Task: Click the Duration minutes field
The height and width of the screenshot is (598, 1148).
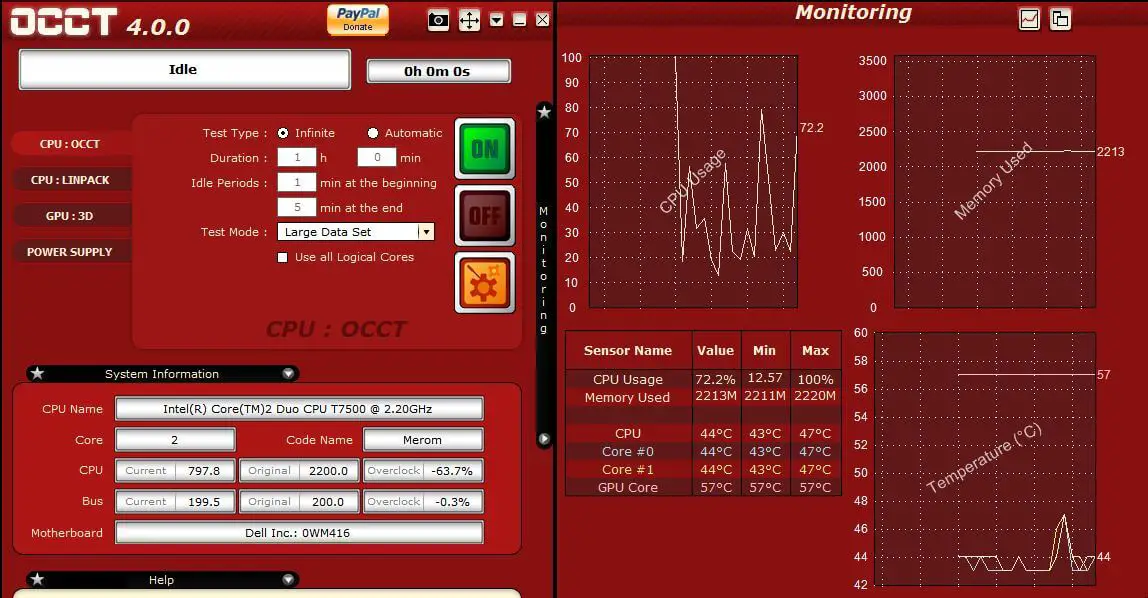Action: tap(376, 157)
